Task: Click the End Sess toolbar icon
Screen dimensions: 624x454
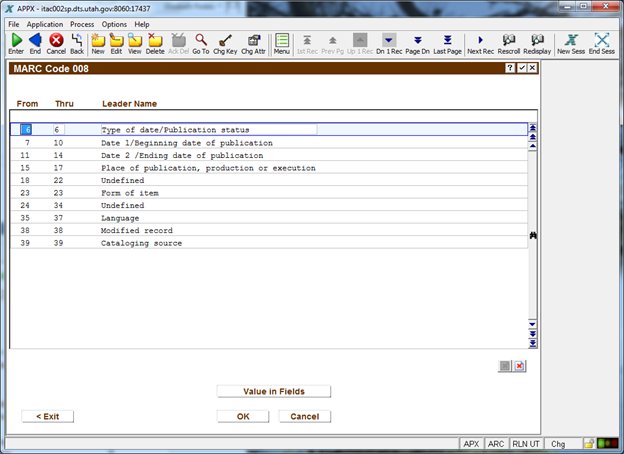Action: pos(602,43)
